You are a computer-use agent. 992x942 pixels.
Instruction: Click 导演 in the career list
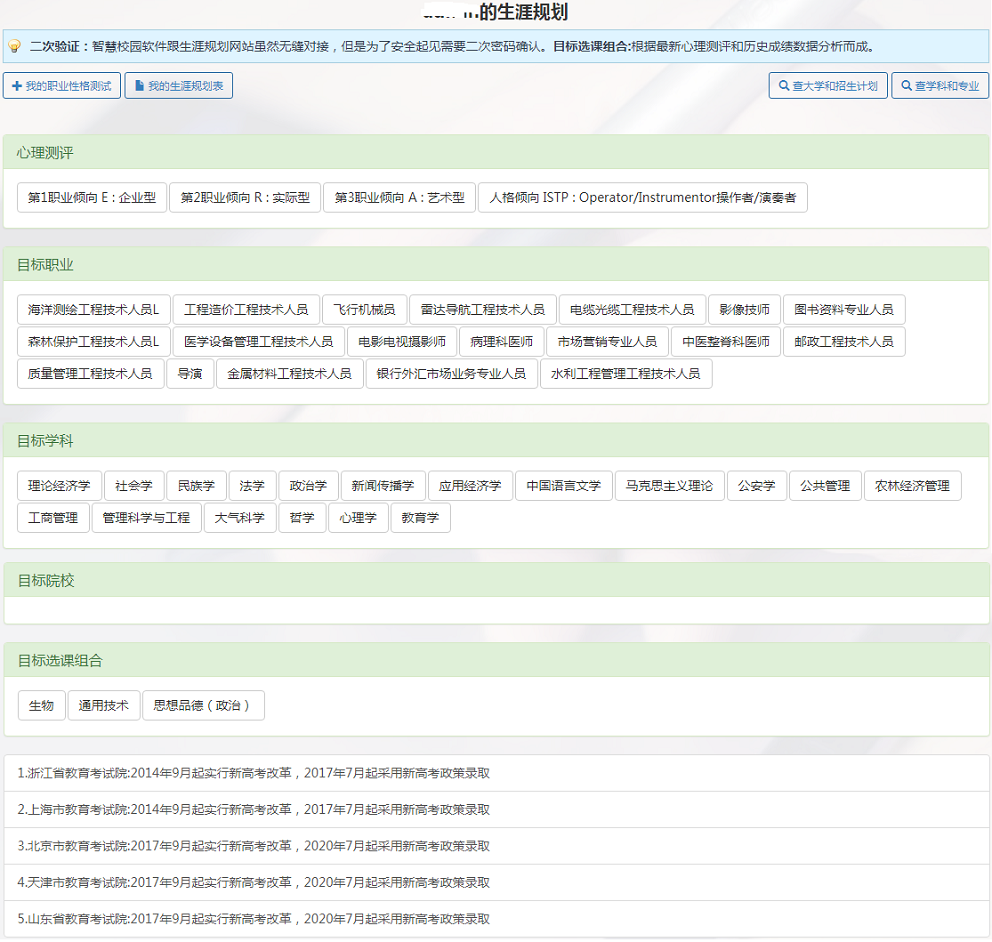191,373
